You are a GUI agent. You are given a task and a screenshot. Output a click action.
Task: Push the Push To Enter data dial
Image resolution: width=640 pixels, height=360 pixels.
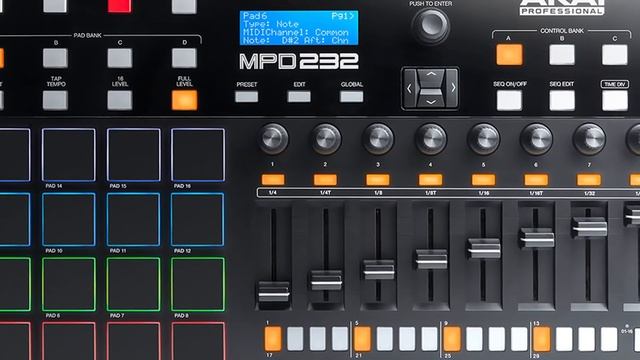431,25
